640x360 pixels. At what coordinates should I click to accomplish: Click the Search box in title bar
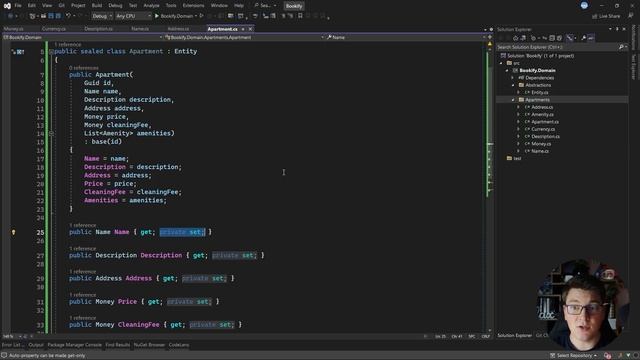tap(265, 6)
